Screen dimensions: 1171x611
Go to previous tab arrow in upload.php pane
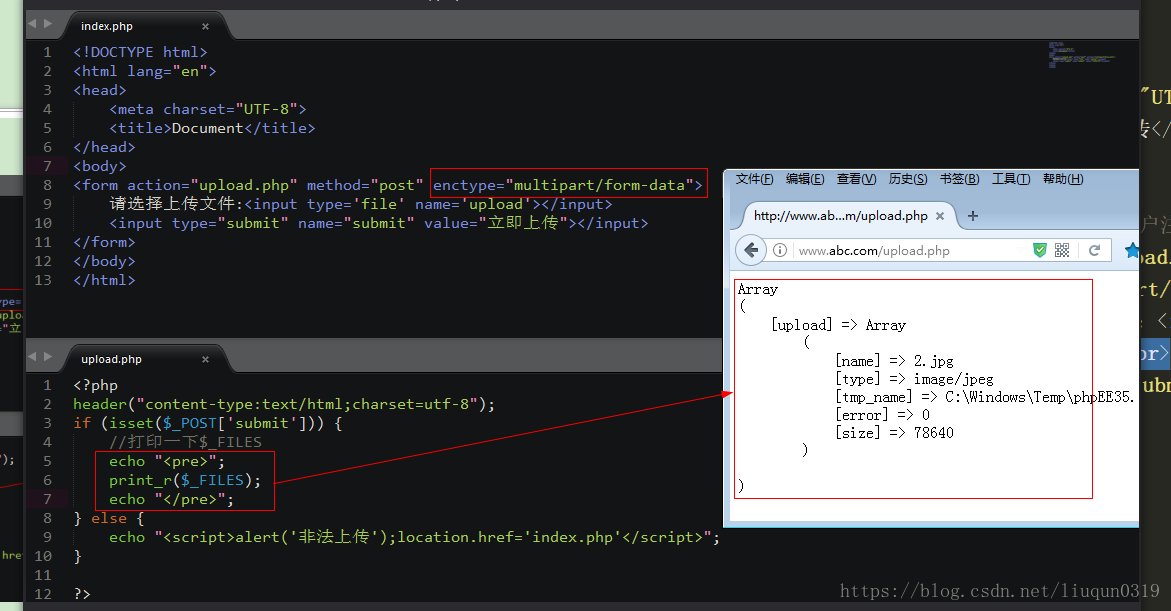point(32,356)
